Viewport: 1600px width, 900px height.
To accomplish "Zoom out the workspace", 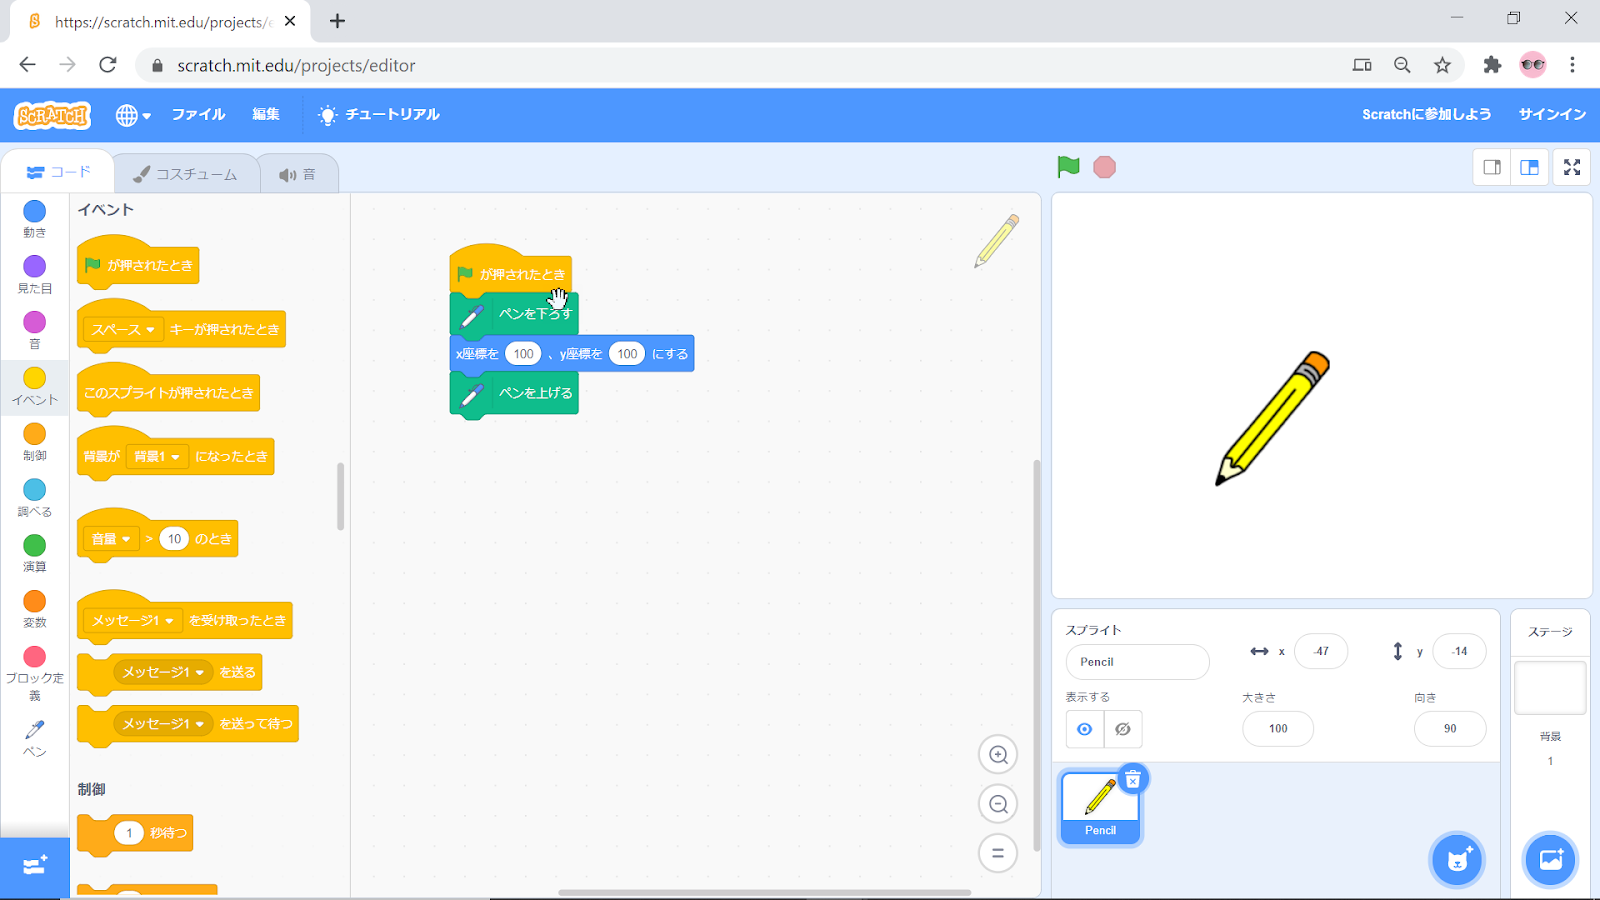I will point(998,804).
